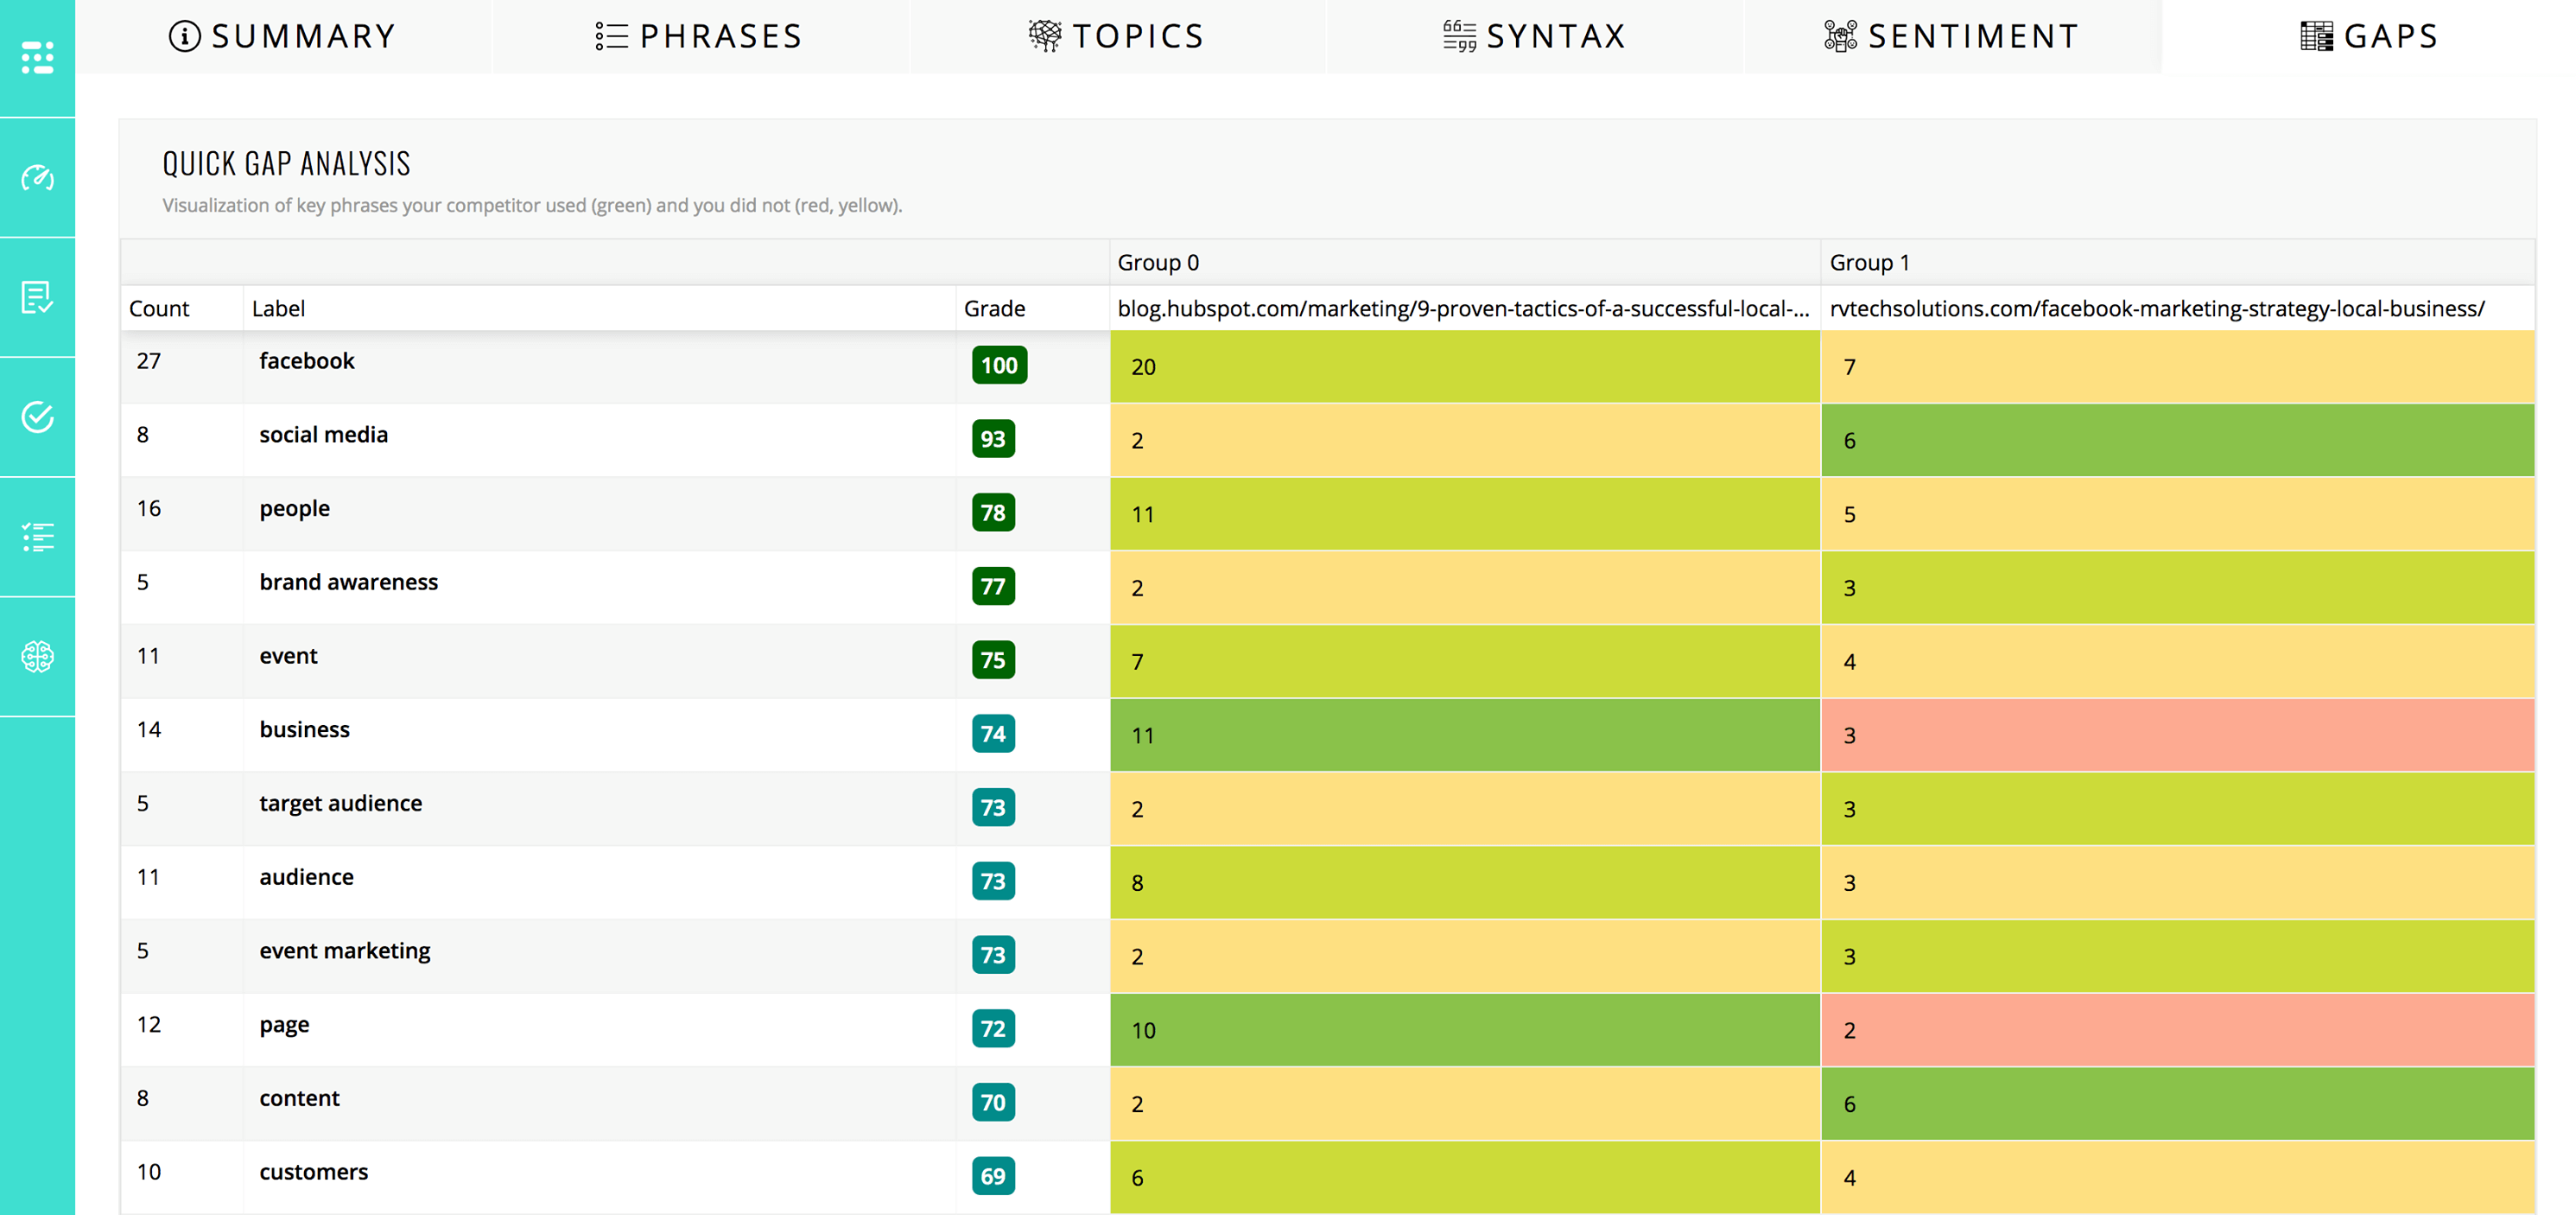This screenshot has width=2576, height=1215.
Task: Select the grid menu icon atop the sidebar
Action: 37,57
